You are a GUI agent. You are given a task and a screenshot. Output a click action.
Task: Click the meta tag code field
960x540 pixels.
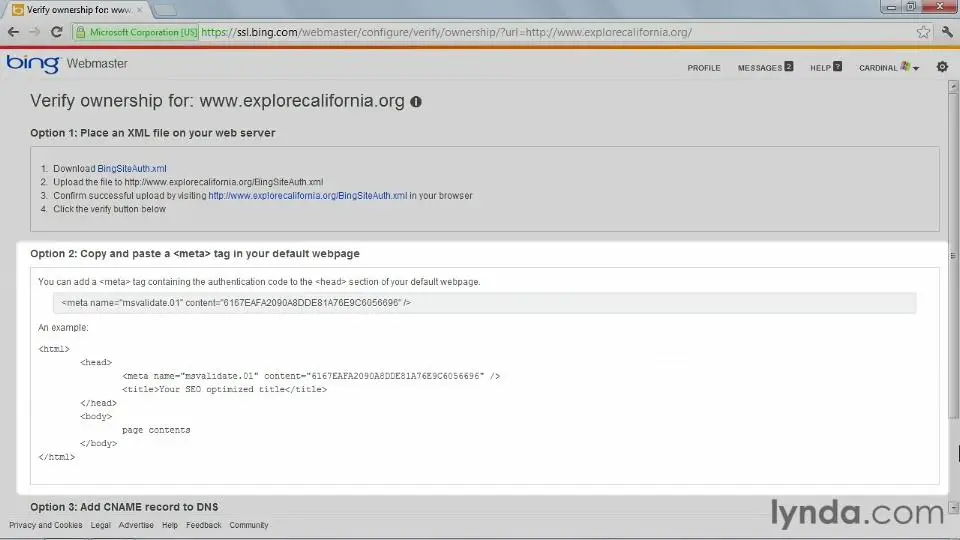(484, 302)
